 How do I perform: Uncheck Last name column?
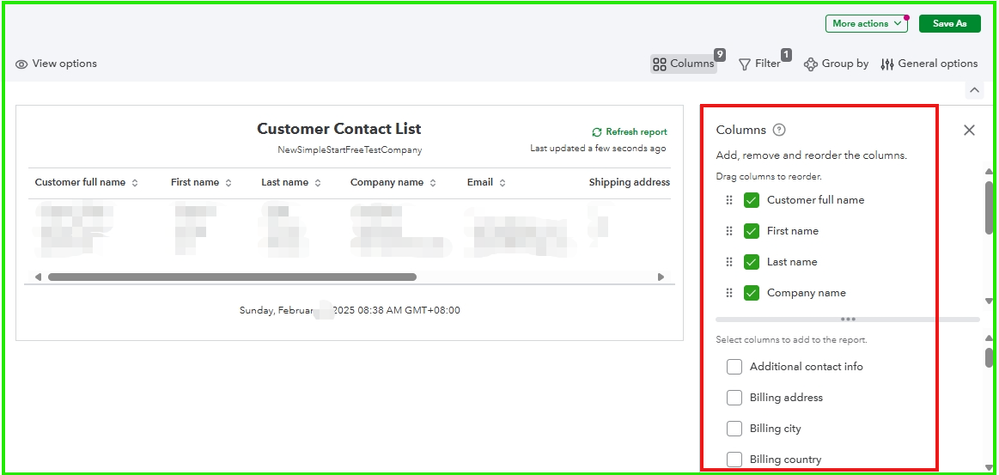coord(752,262)
